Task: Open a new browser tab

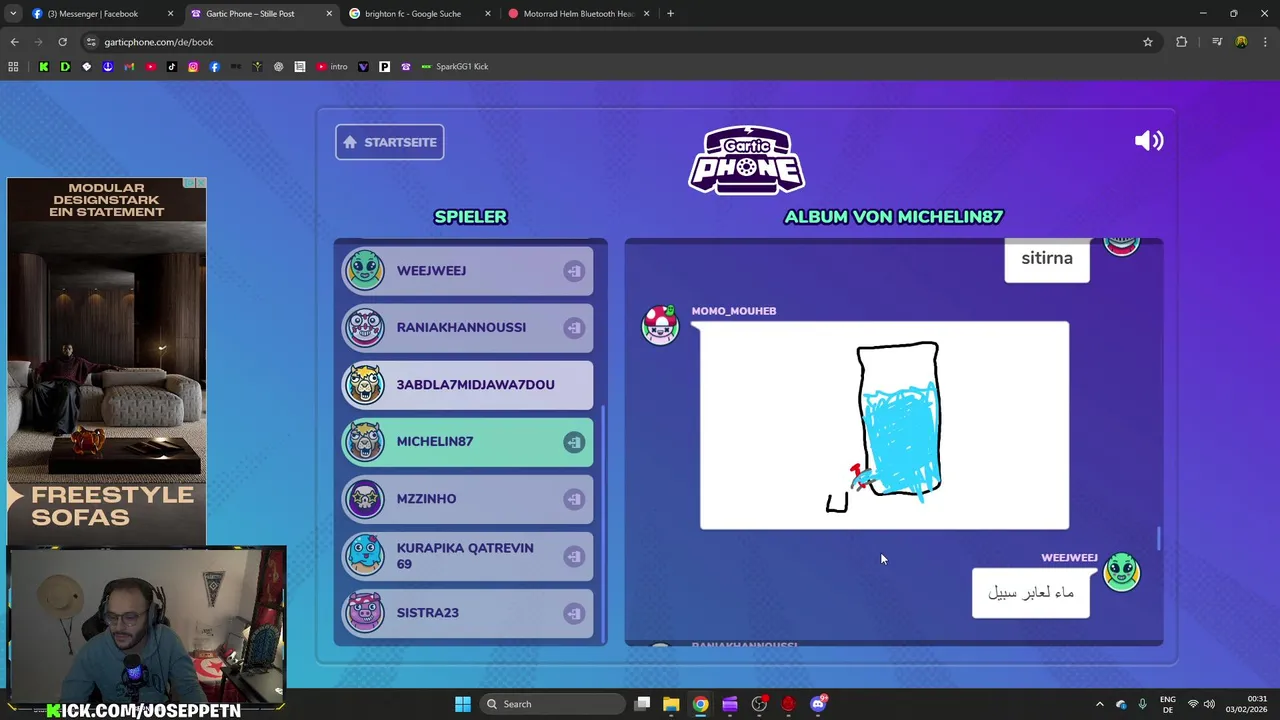Action: point(670,14)
